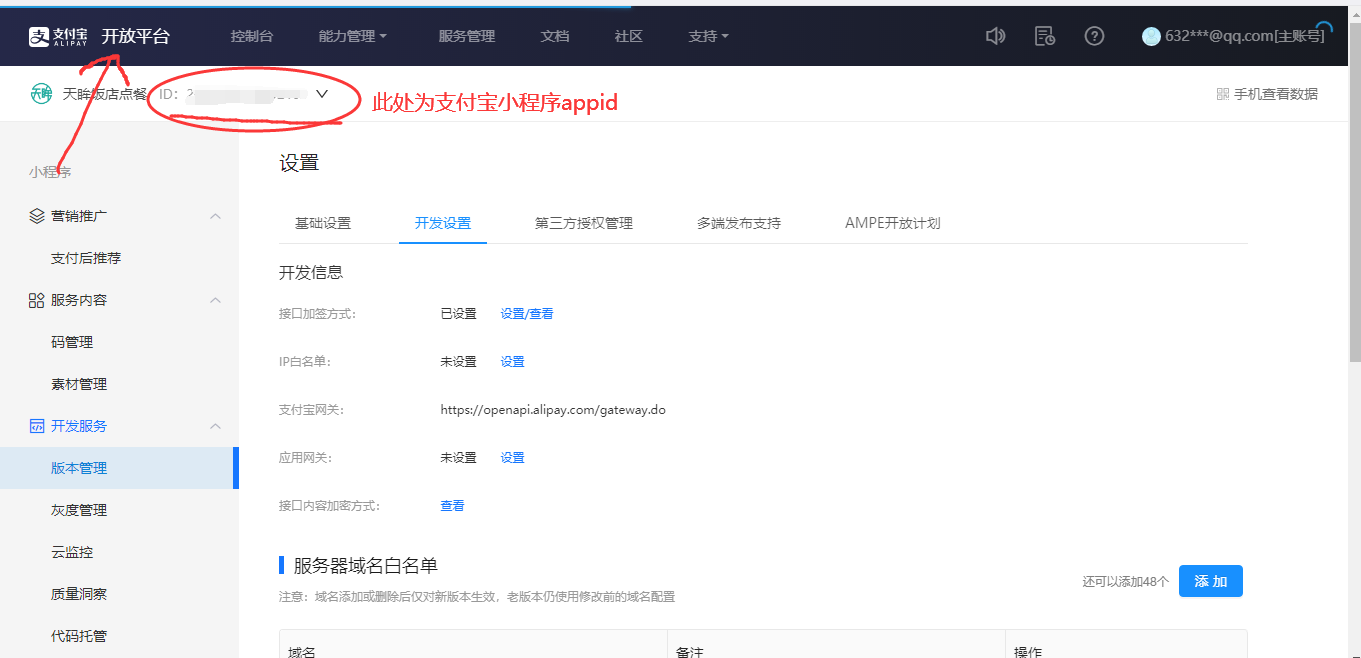Open 素材管理 in the sidebar
The width and height of the screenshot is (1361, 658).
point(79,384)
